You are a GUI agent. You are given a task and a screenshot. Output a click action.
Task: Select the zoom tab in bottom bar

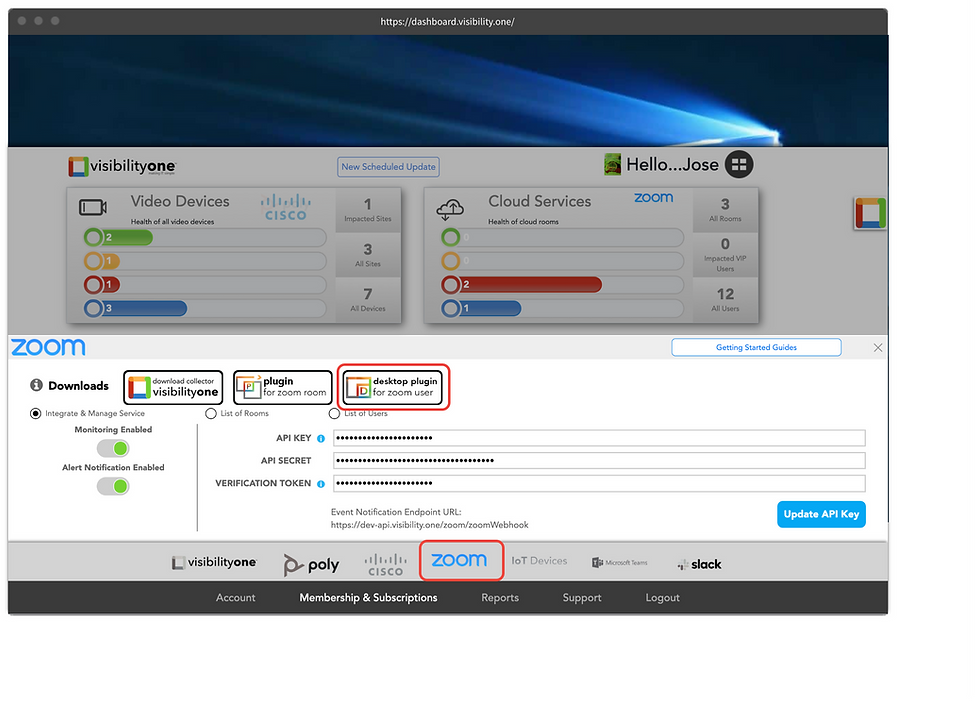459,560
